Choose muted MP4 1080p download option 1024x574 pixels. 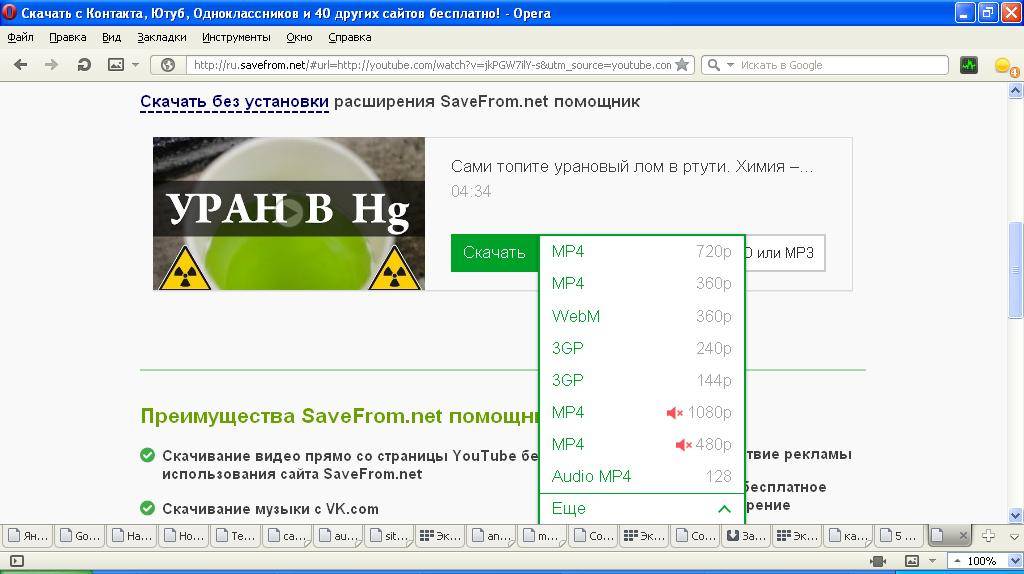[x=641, y=412]
